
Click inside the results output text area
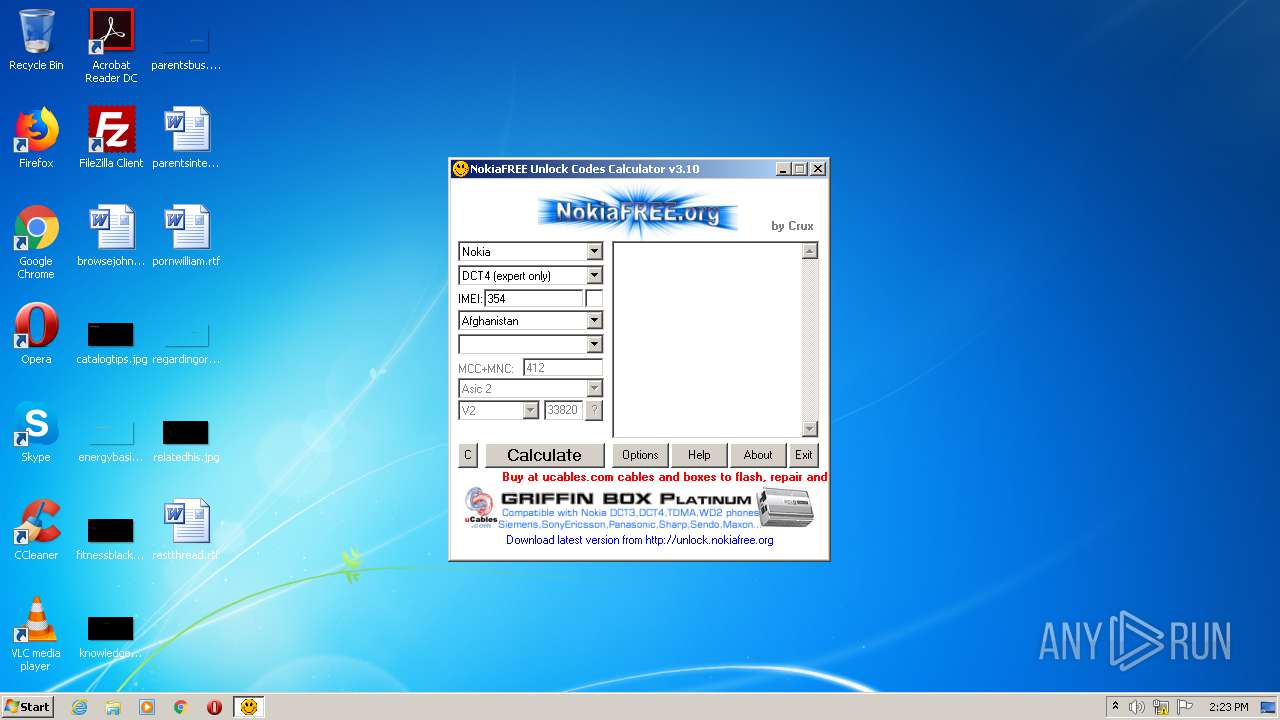[x=708, y=340]
